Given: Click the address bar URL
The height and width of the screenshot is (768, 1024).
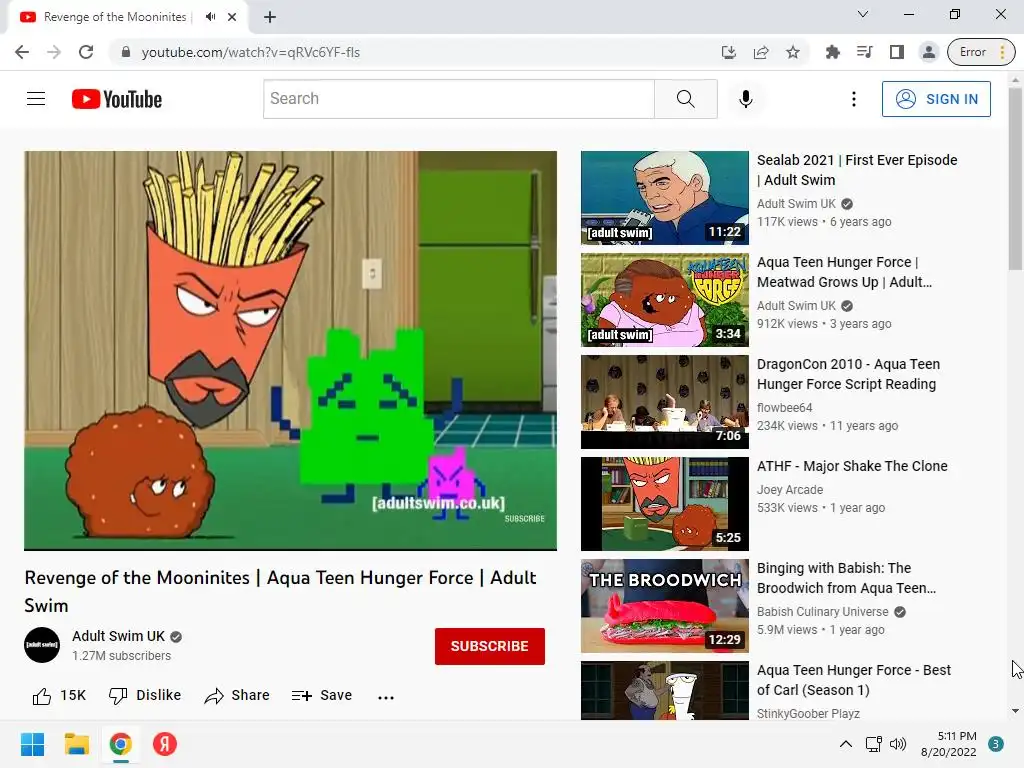Looking at the screenshot, I should pyautogui.click(x=251, y=52).
